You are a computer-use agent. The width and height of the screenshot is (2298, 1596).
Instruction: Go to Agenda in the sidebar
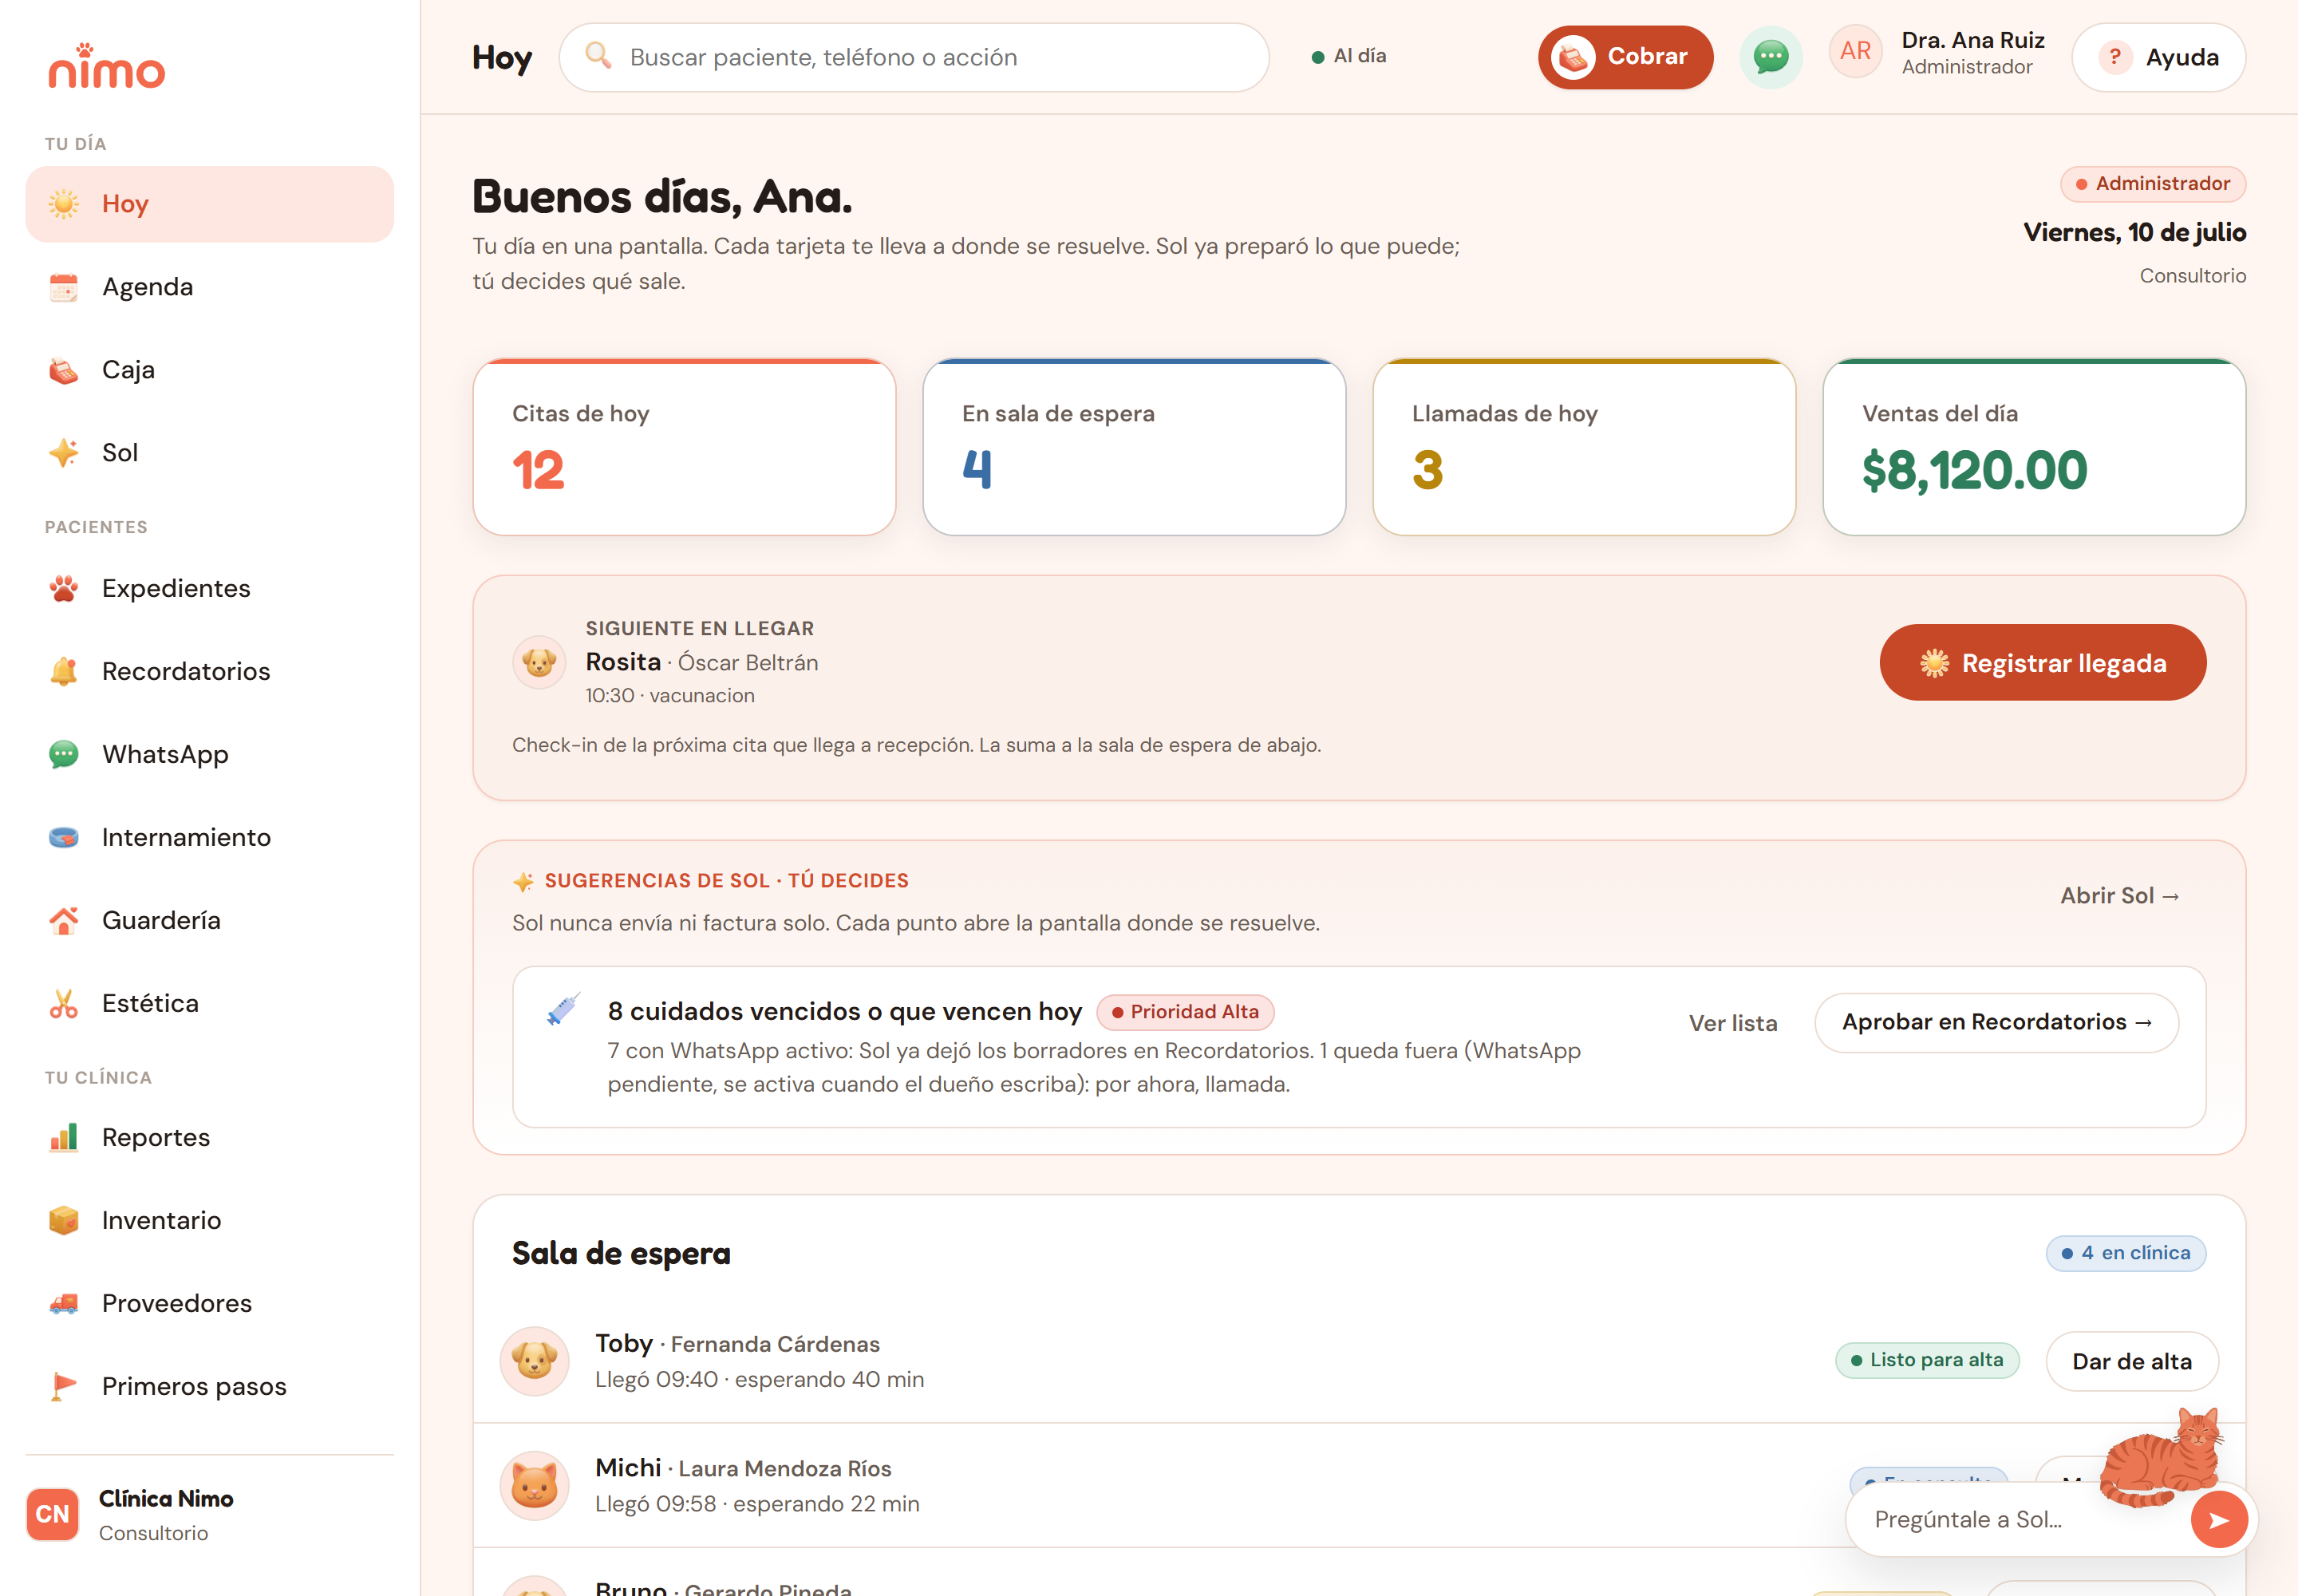tap(210, 287)
